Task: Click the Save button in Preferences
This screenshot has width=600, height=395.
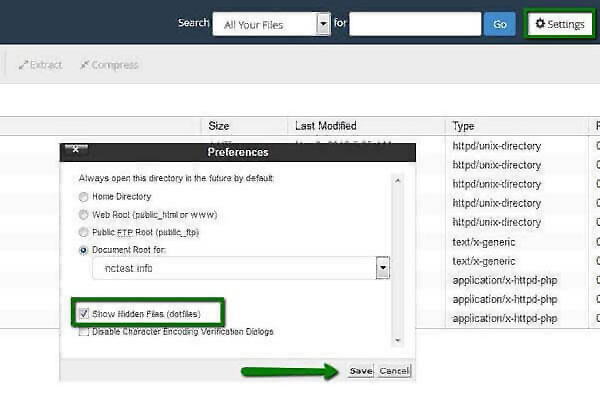Action: coord(360,371)
